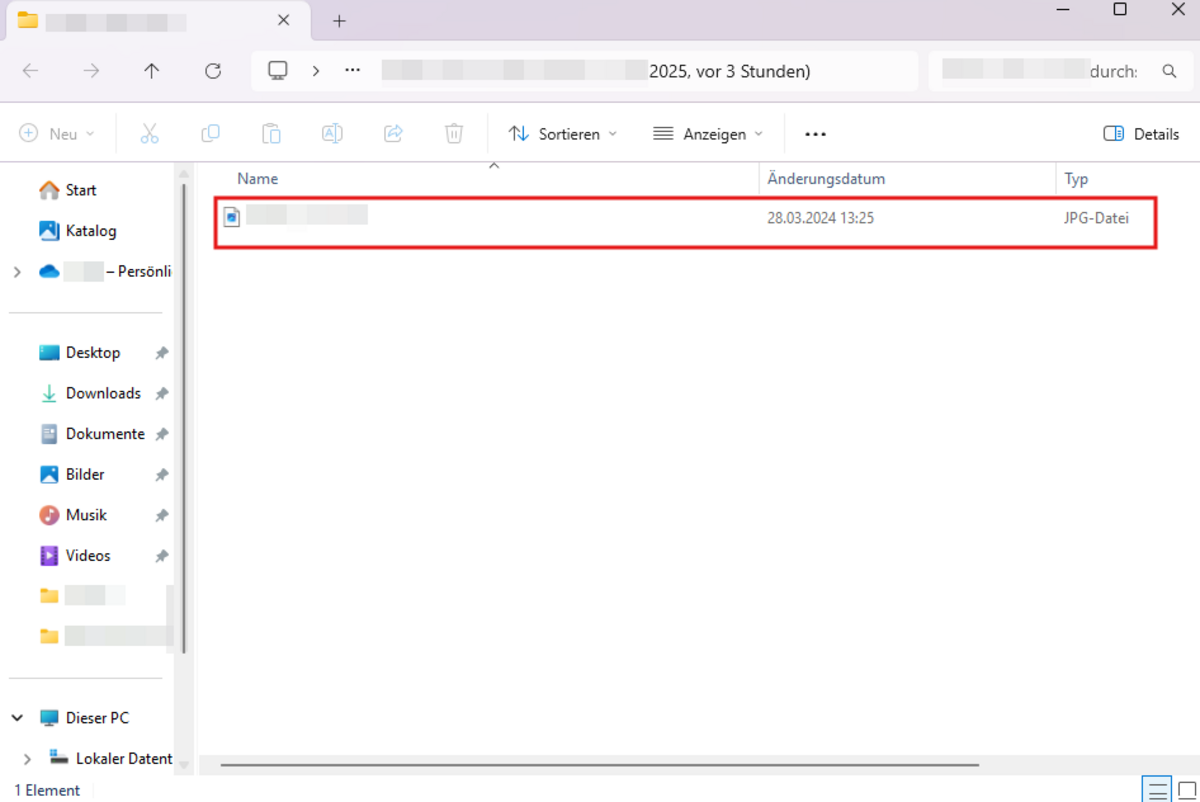Viewport: 1200px width, 802px height.
Task: Open the Sortieren dropdown
Action: (x=562, y=134)
